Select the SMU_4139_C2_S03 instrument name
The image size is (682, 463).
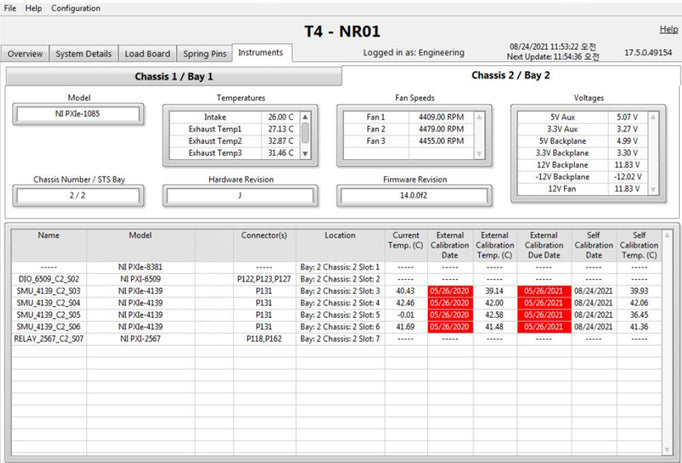49,291
